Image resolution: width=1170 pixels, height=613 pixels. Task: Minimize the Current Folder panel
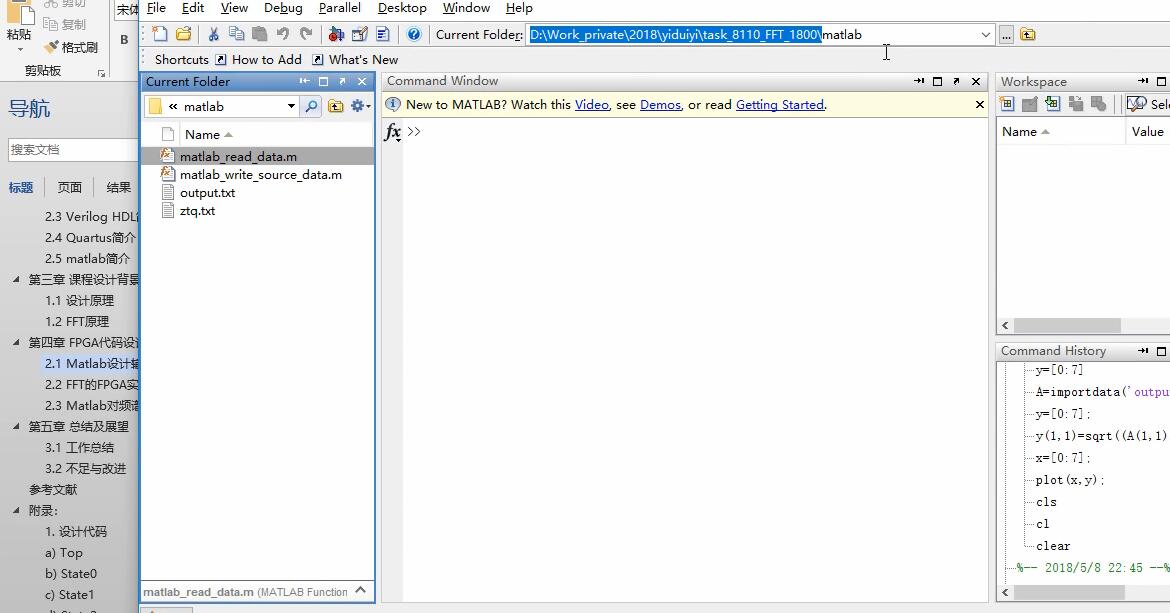(304, 81)
